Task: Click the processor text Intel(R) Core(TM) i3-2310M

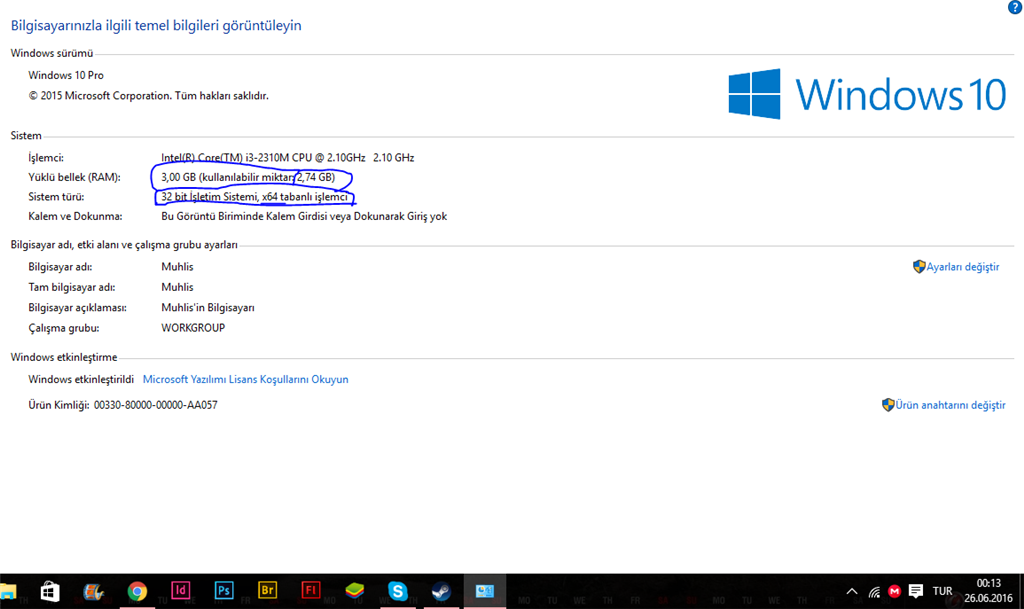Action: 287,157
